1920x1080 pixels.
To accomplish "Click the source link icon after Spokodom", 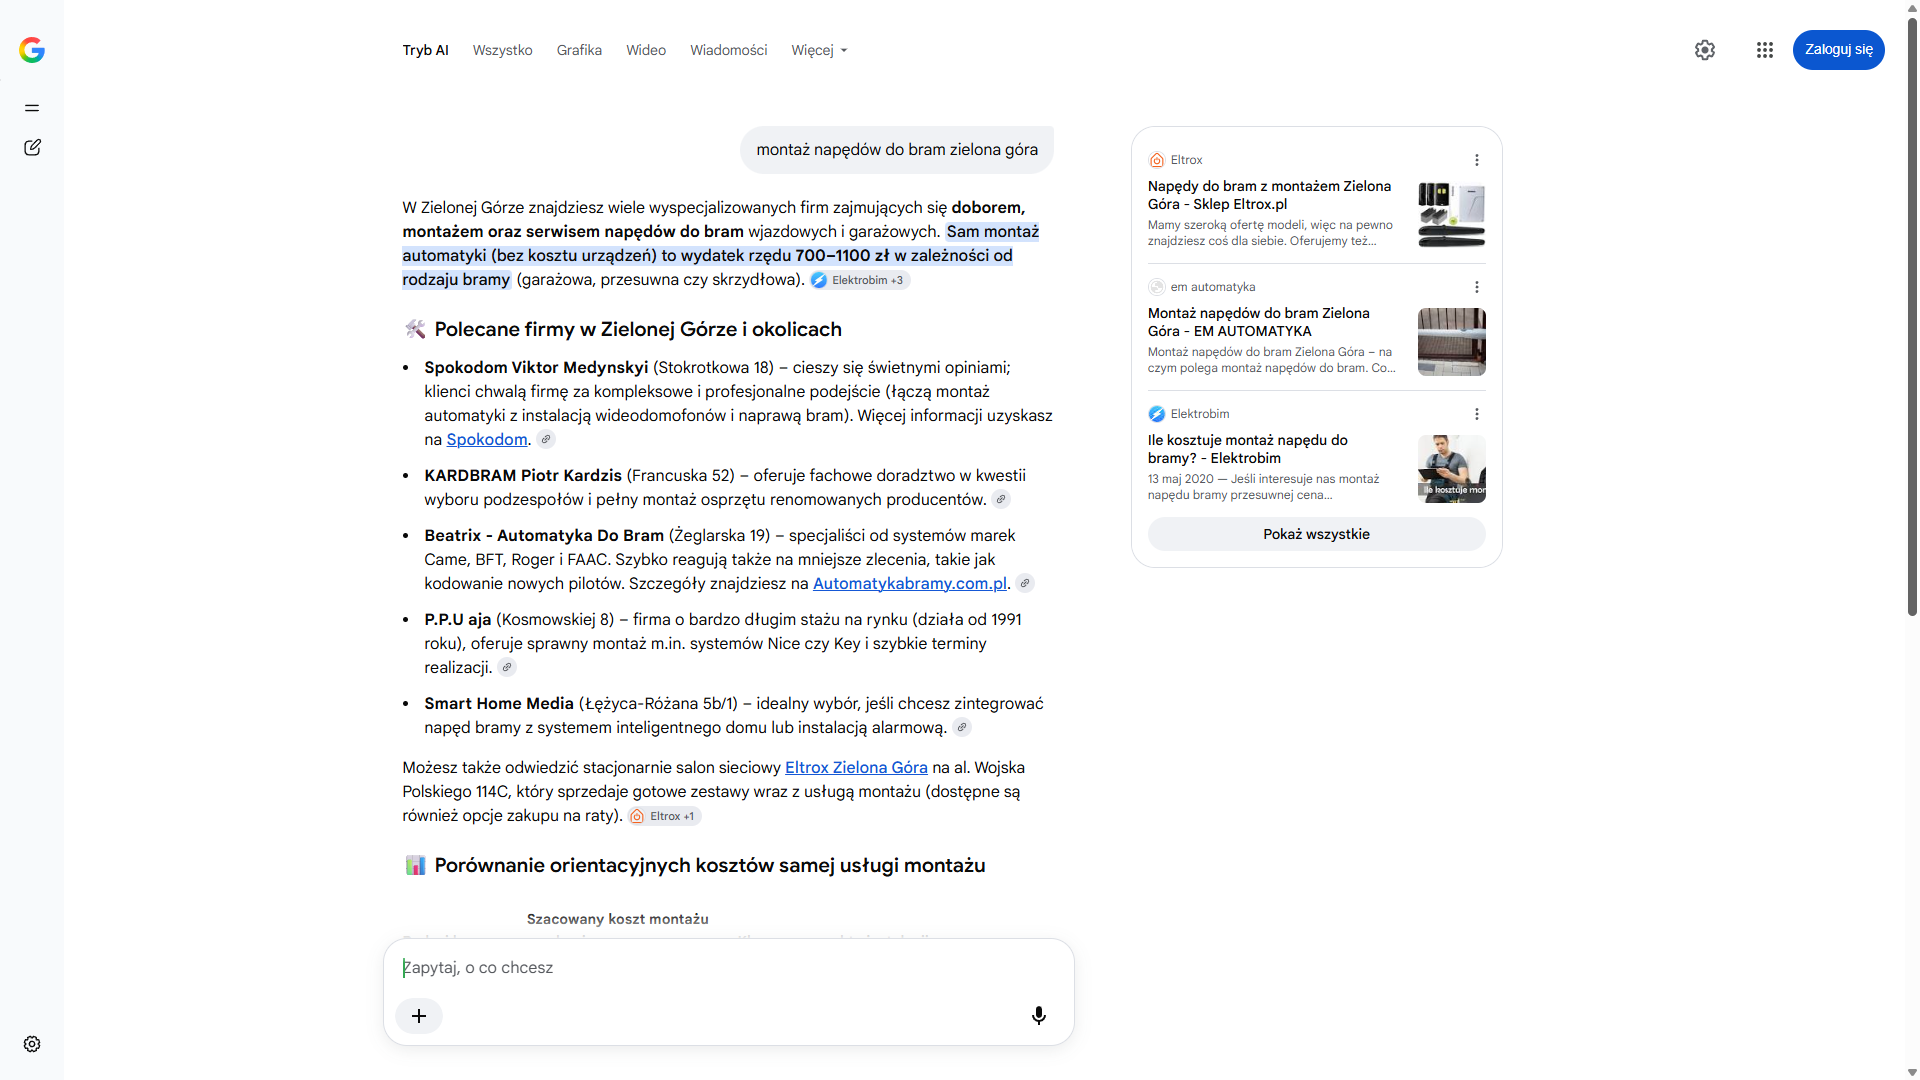I will (x=546, y=439).
